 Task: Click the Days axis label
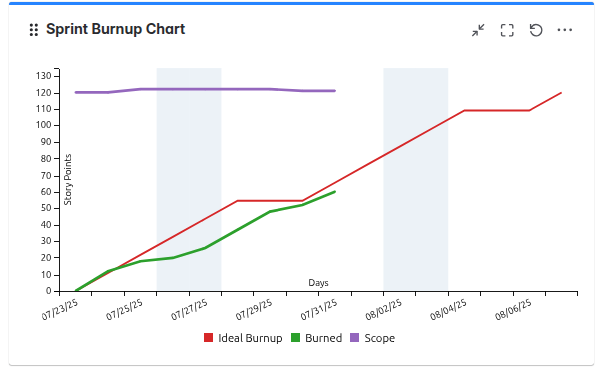pyautogui.click(x=318, y=283)
